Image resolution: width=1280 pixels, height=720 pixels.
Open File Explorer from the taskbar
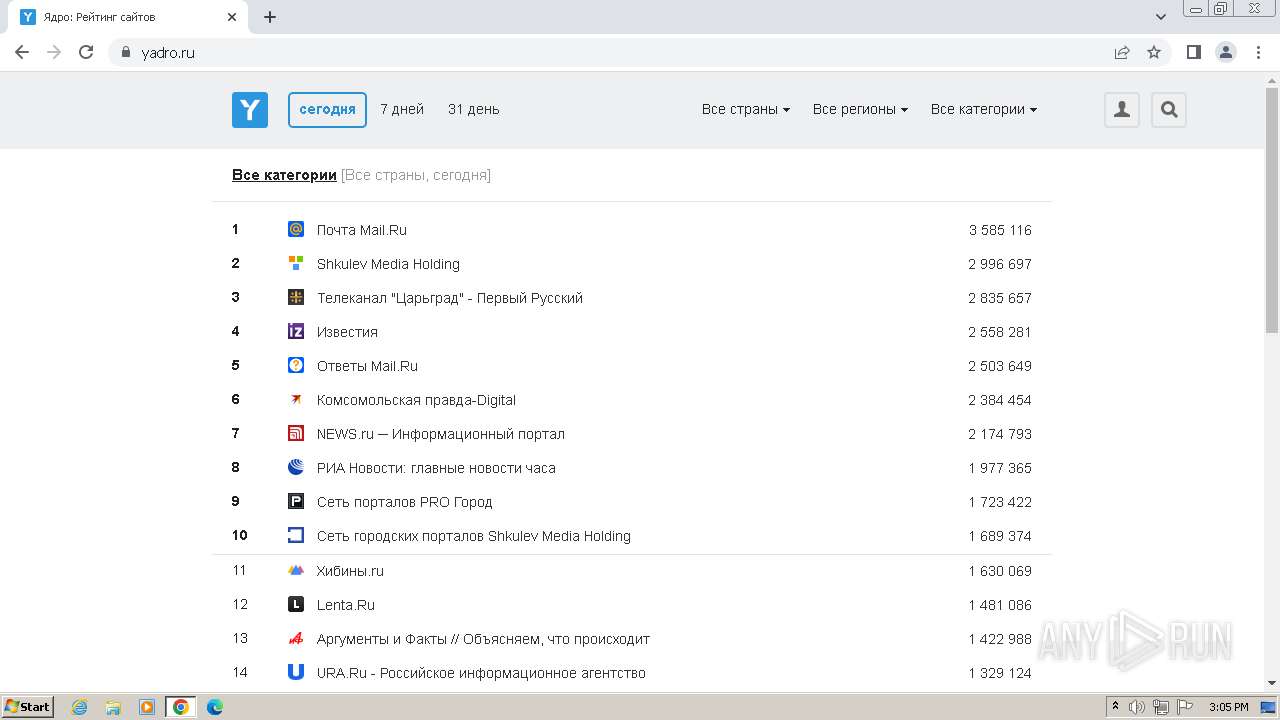pos(113,707)
